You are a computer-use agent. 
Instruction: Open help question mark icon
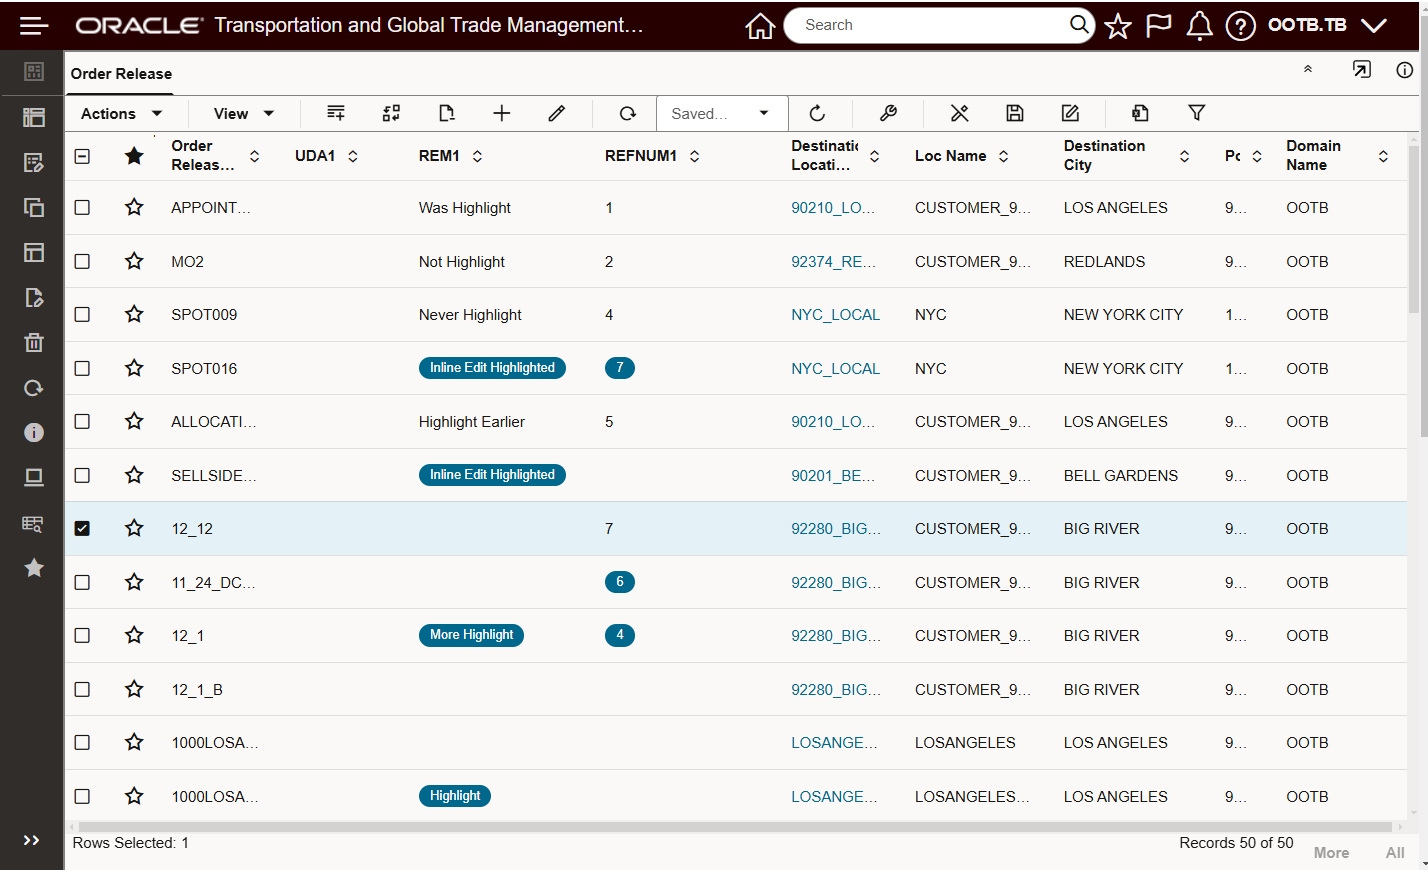point(1240,26)
